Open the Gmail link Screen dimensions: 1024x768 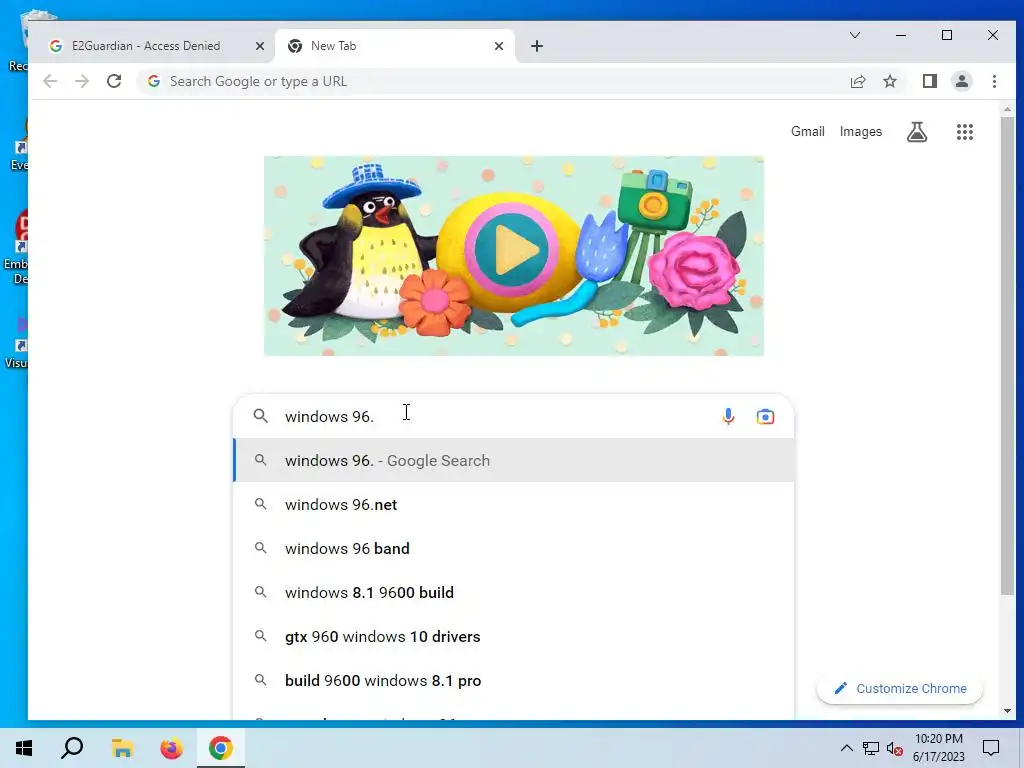click(x=808, y=131)
